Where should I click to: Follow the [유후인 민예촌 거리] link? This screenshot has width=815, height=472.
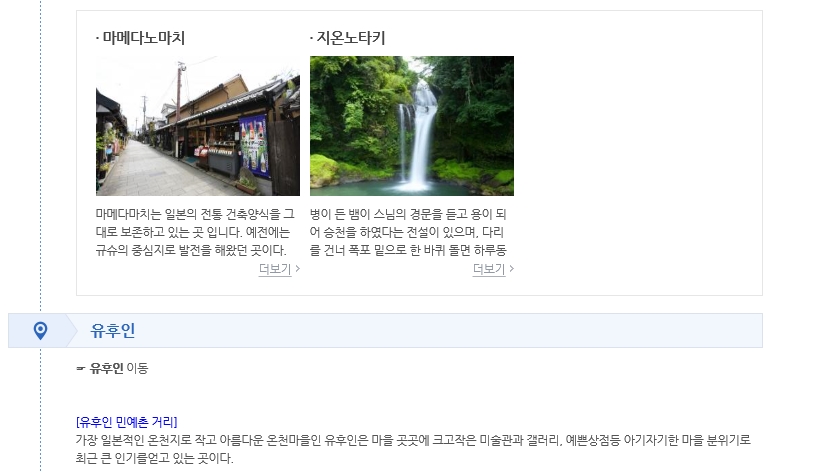click(127, 422)
